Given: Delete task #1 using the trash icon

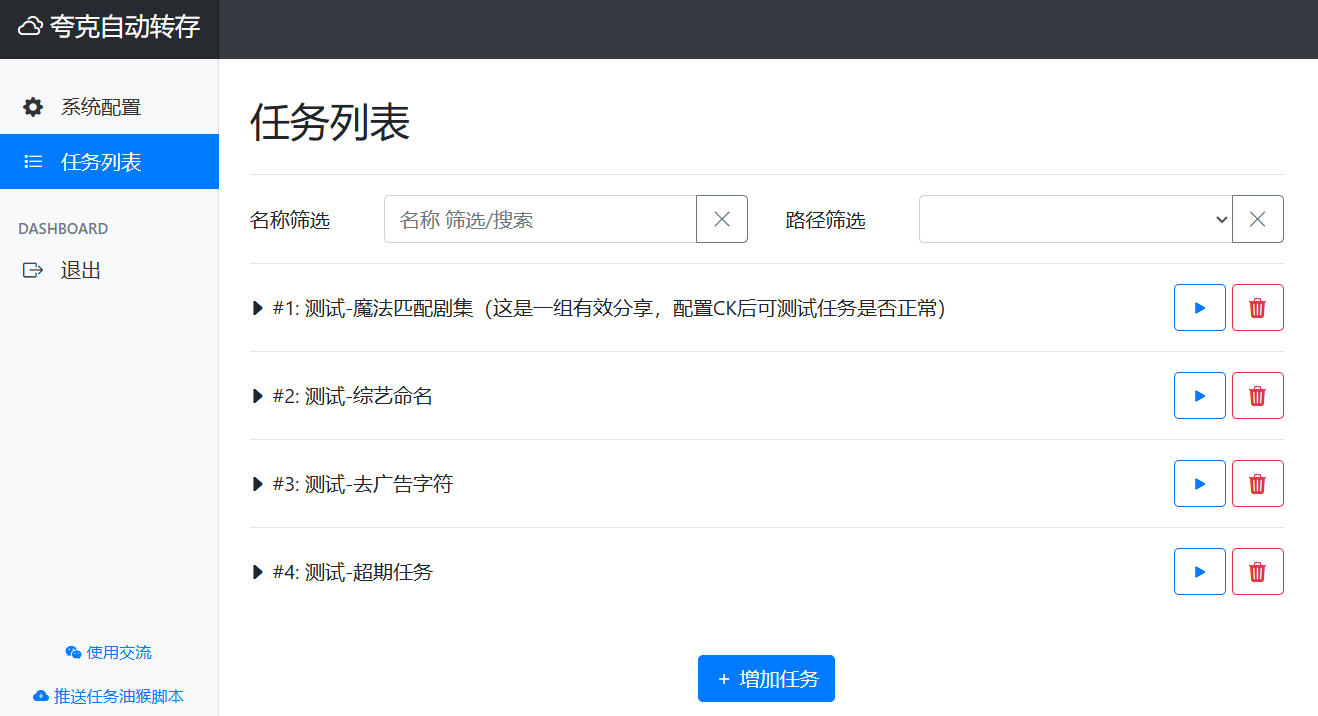Looking at the screenshot, I should point(1257,308).
